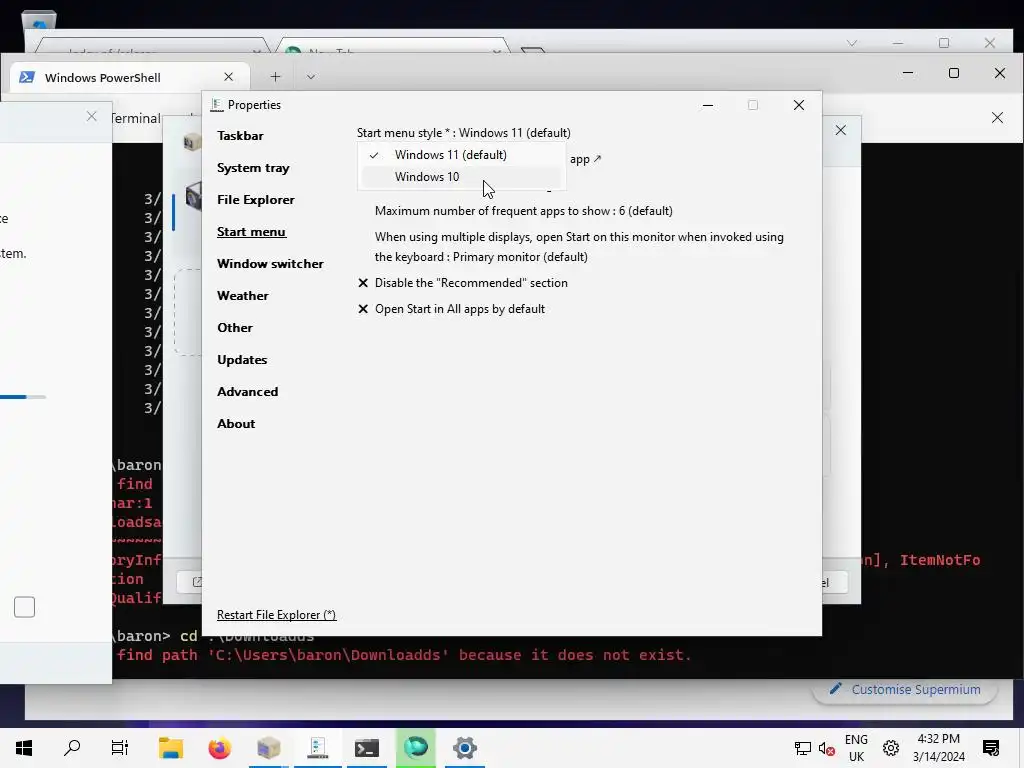Screen dimensions: 1024x768
Task: Close the Terminal settings pane
Action: (x=997, y=118)
